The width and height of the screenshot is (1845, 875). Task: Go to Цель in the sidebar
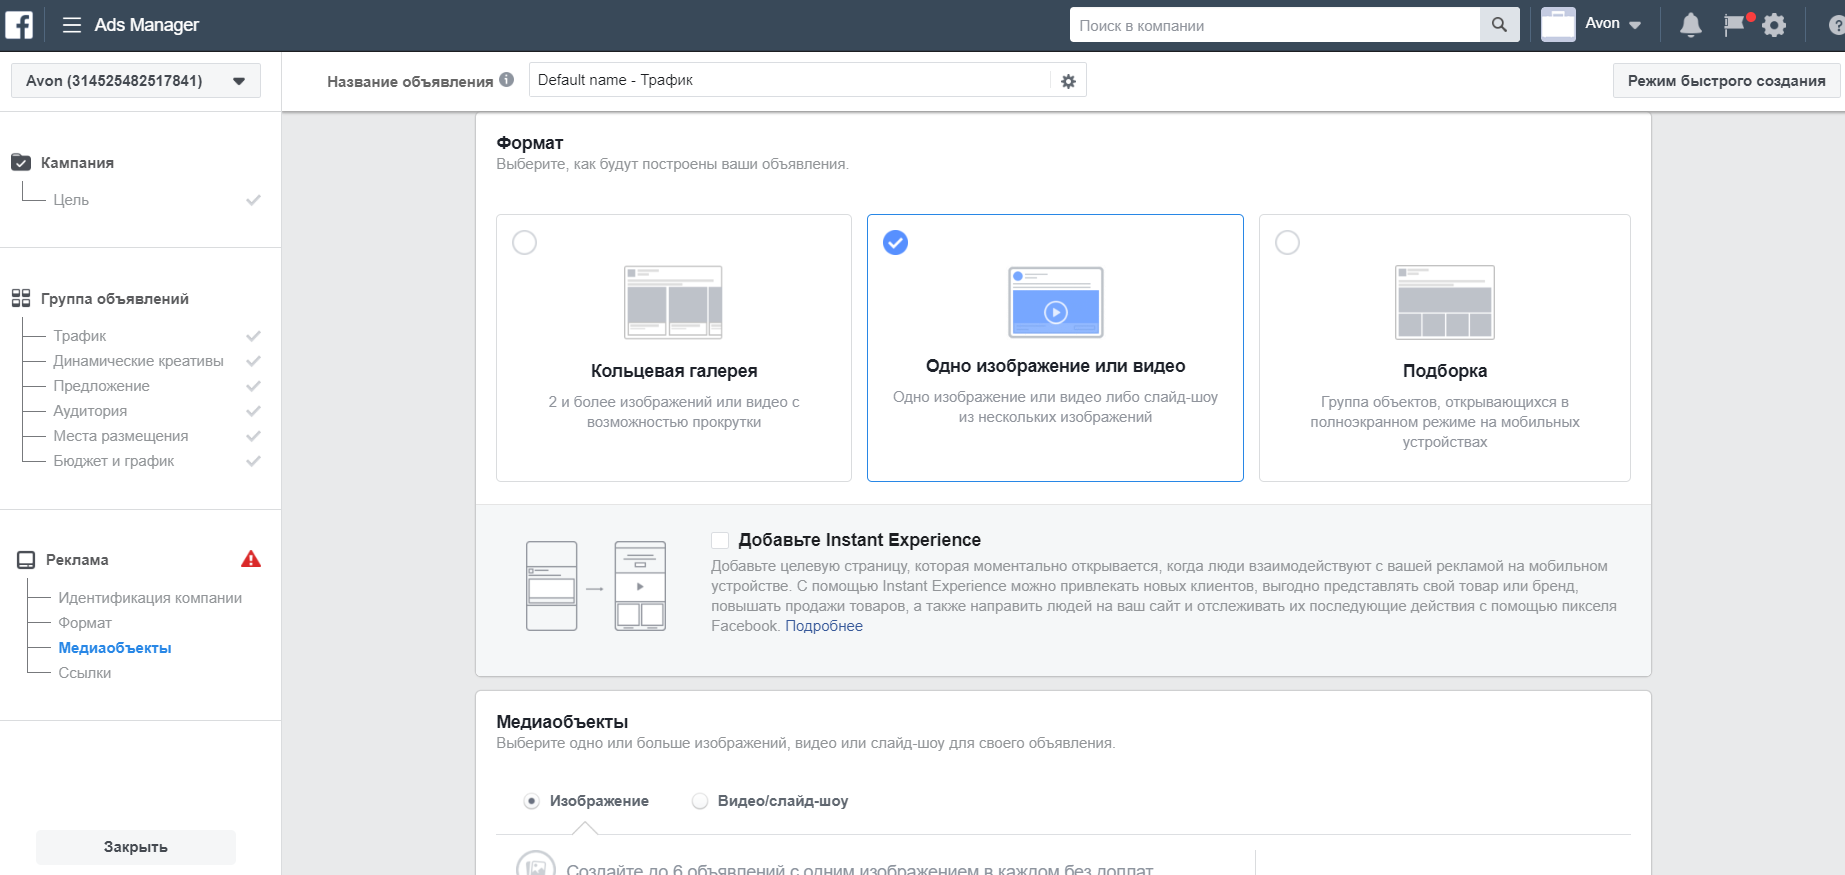pos(71,200)
